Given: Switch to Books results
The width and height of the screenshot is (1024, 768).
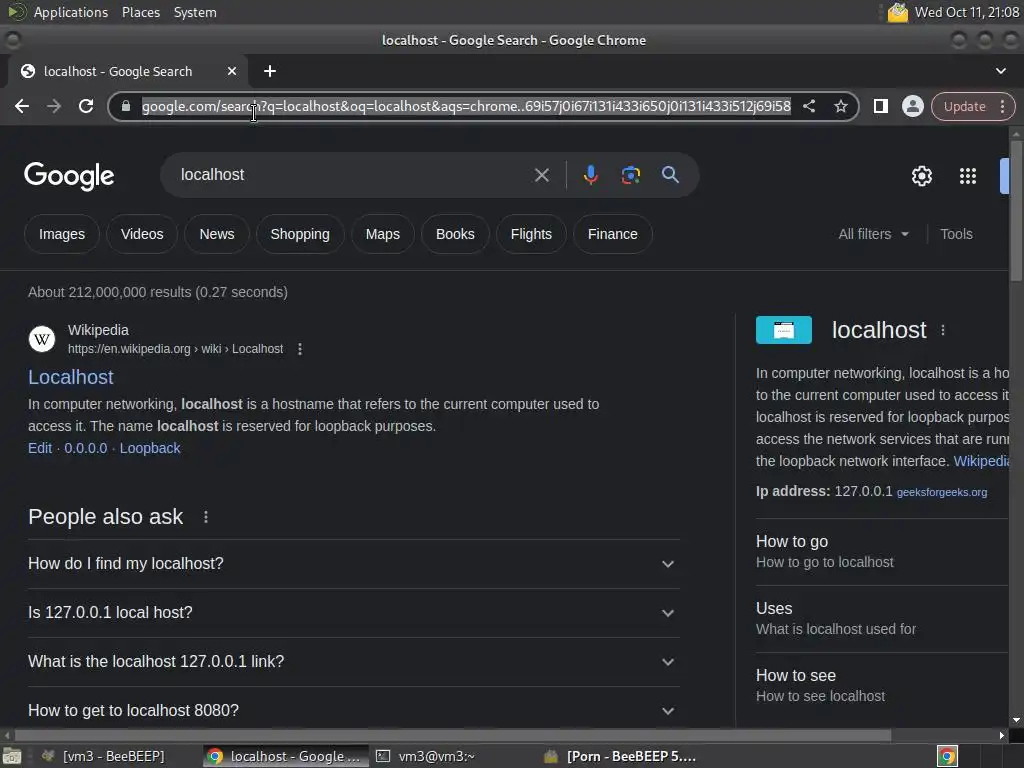Looking at the screenshot, I should (455, 234).
